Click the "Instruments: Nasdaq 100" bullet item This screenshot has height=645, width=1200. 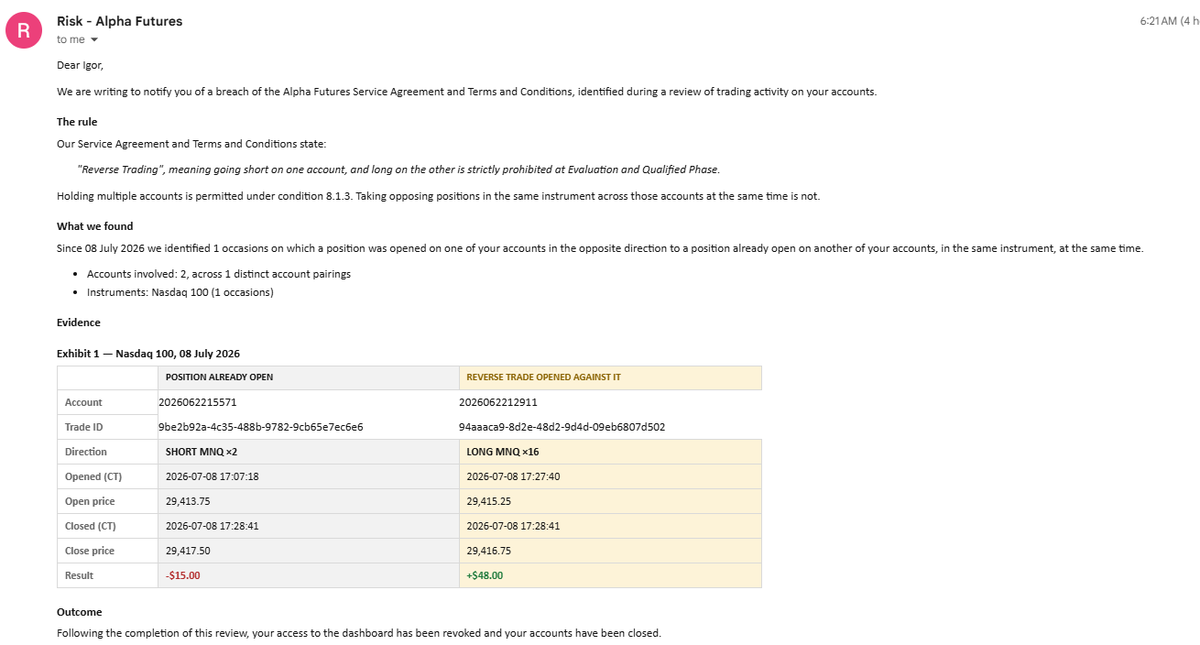tap(180, 292)
